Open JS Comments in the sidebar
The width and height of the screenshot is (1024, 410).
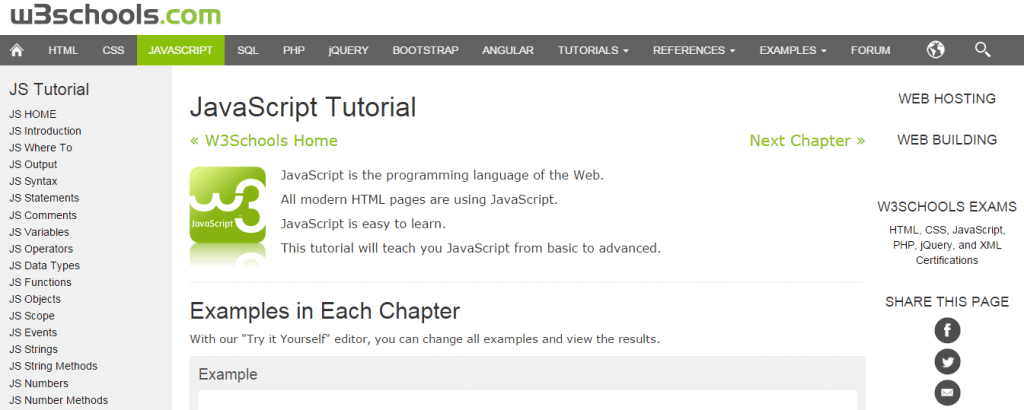pyautogui.click(x=42, y=215)
